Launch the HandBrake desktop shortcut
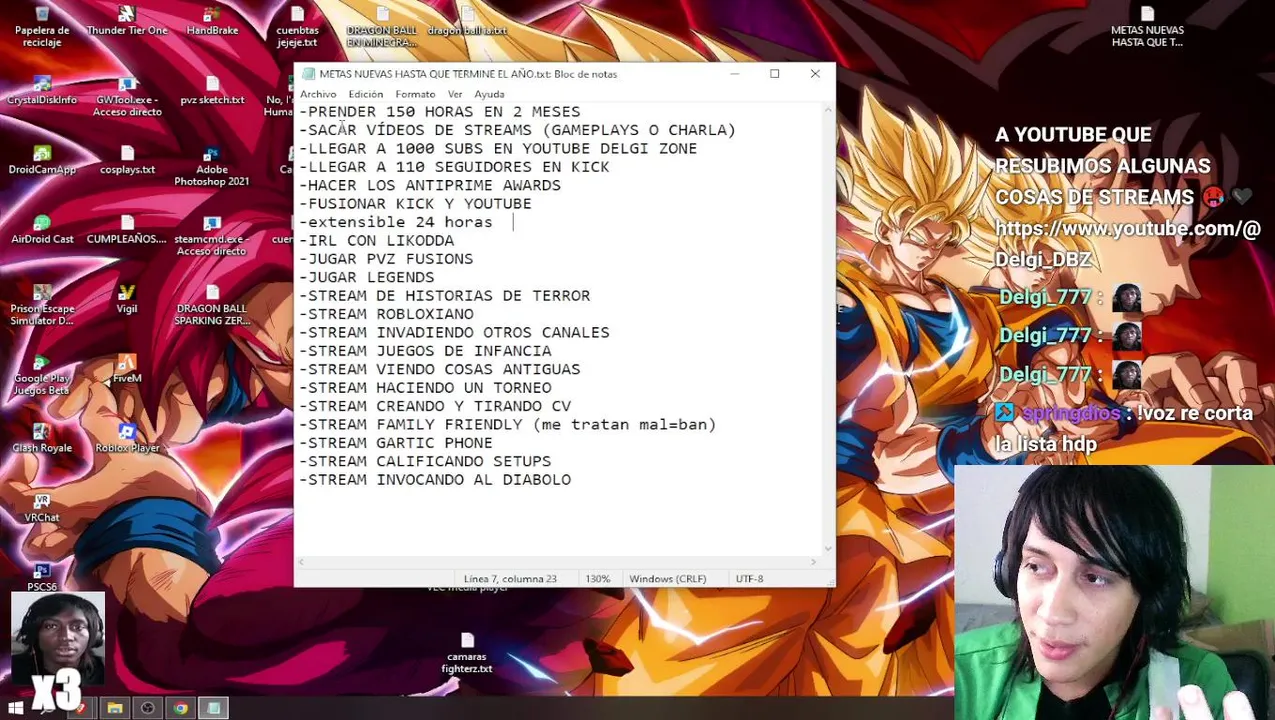The image size is (1275, 720). point(212,21)
